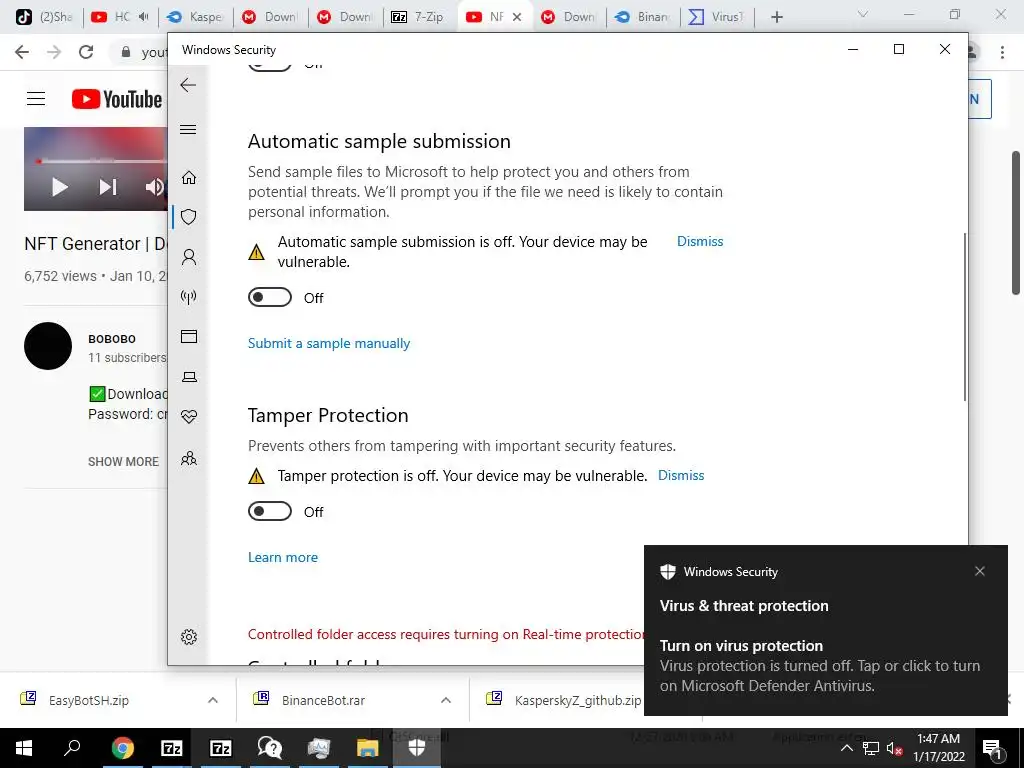The image size is (1024, 768).
Task: Go back in Windows Security
Action: (x=188, y=85)
